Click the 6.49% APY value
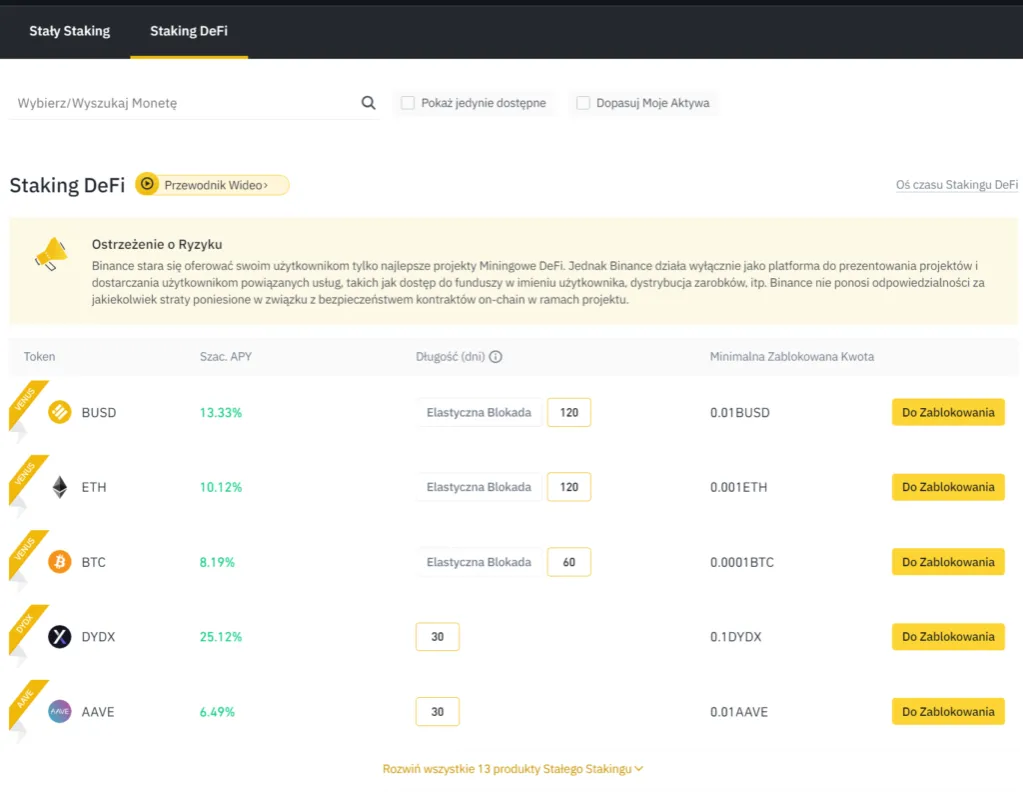 click(217, 711)
